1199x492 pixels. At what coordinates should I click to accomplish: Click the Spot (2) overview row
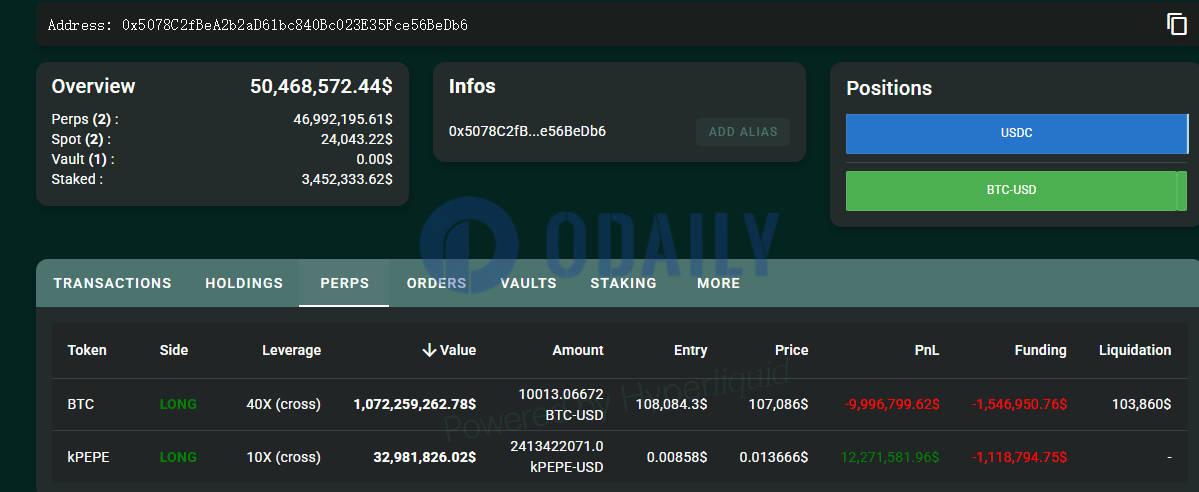[x=222, y=139]
